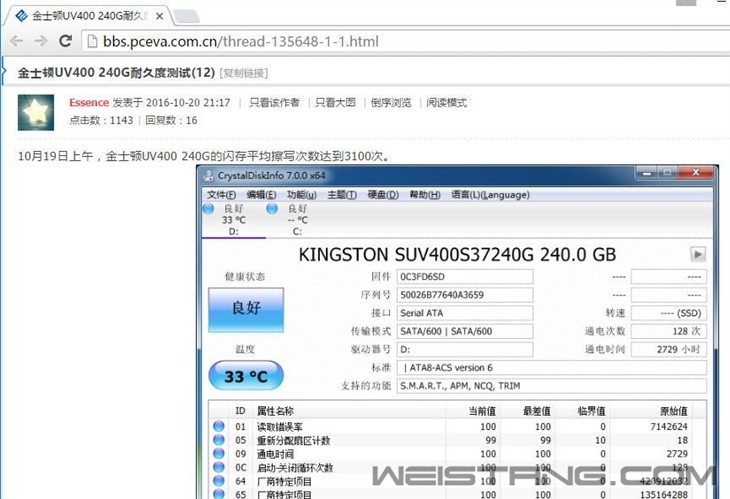Click the browser back arrow
Screen dimensions: 730x499
tap(17, 41)
